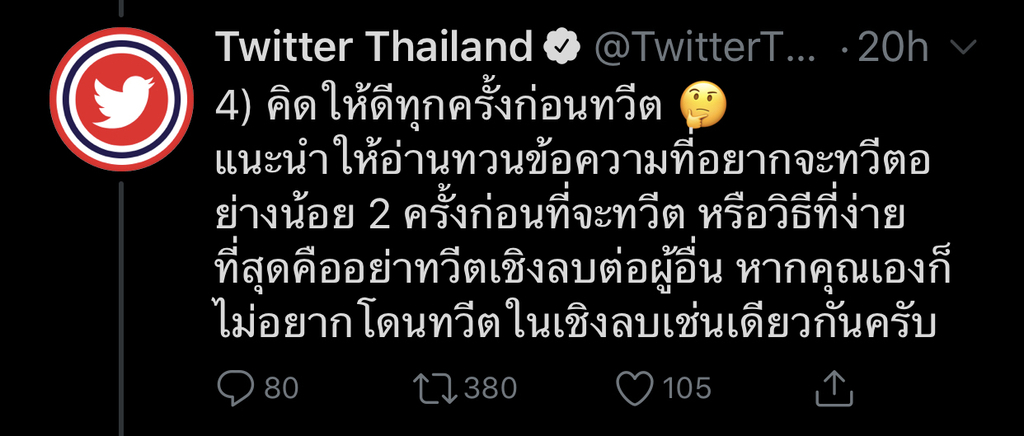
Task: Click the reply speech bubble icon
Action: tap(237, 386)
